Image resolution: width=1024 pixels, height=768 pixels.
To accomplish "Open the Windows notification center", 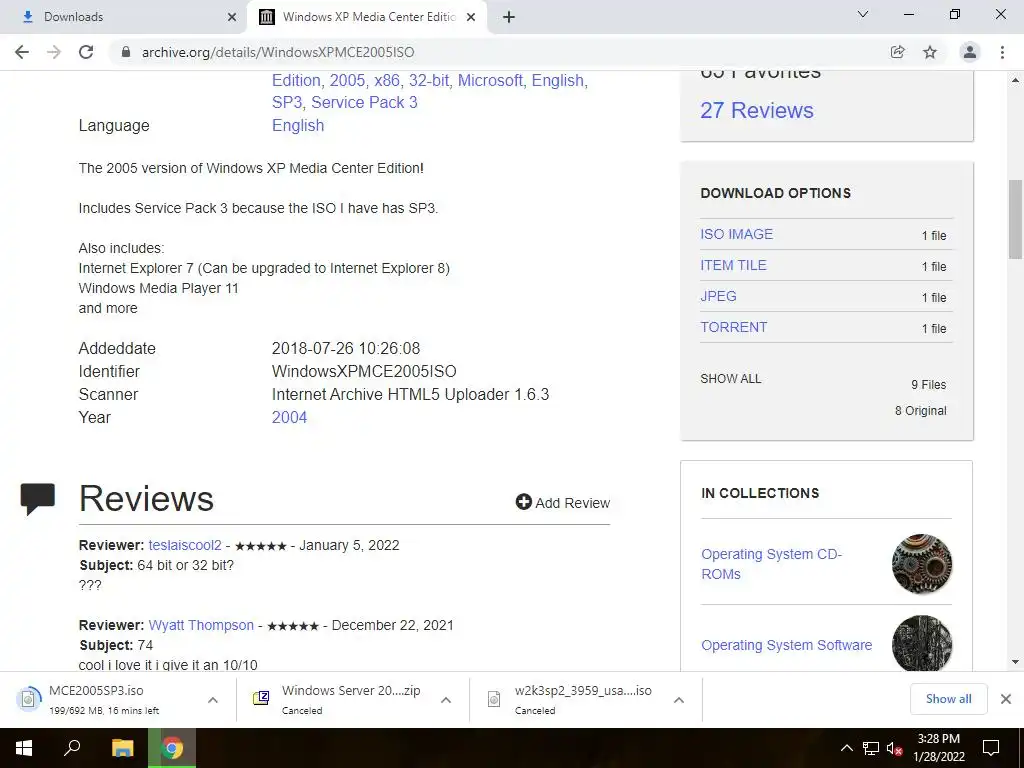I will pyautogui.click(x=991, y=748).
